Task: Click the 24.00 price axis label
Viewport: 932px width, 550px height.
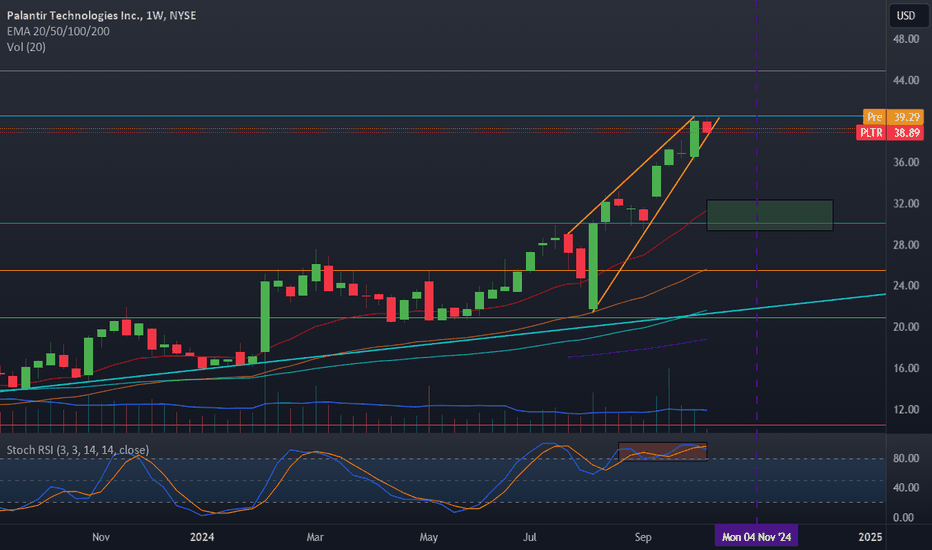Action: pyautogui.click(x=906, y=286)
